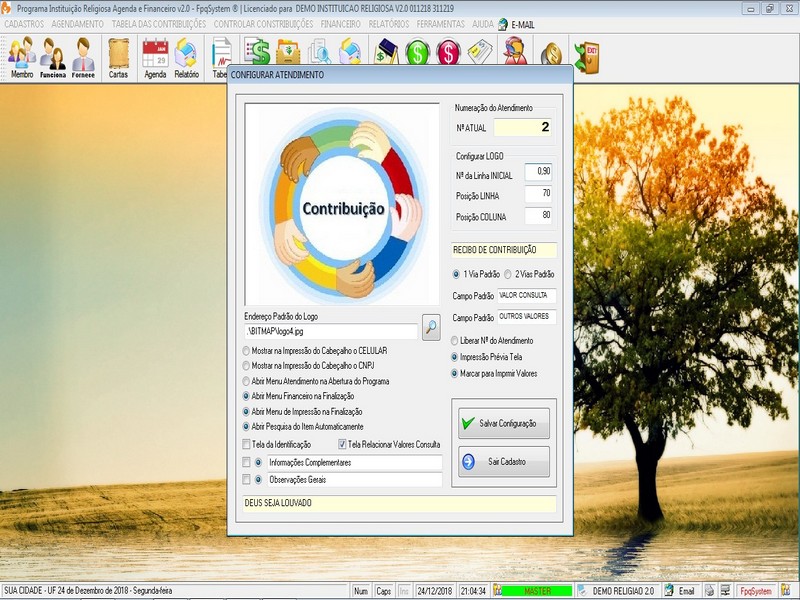
Task: Click the printer icon in status bar
Action: pyautogui.click(x=709, y=590)
